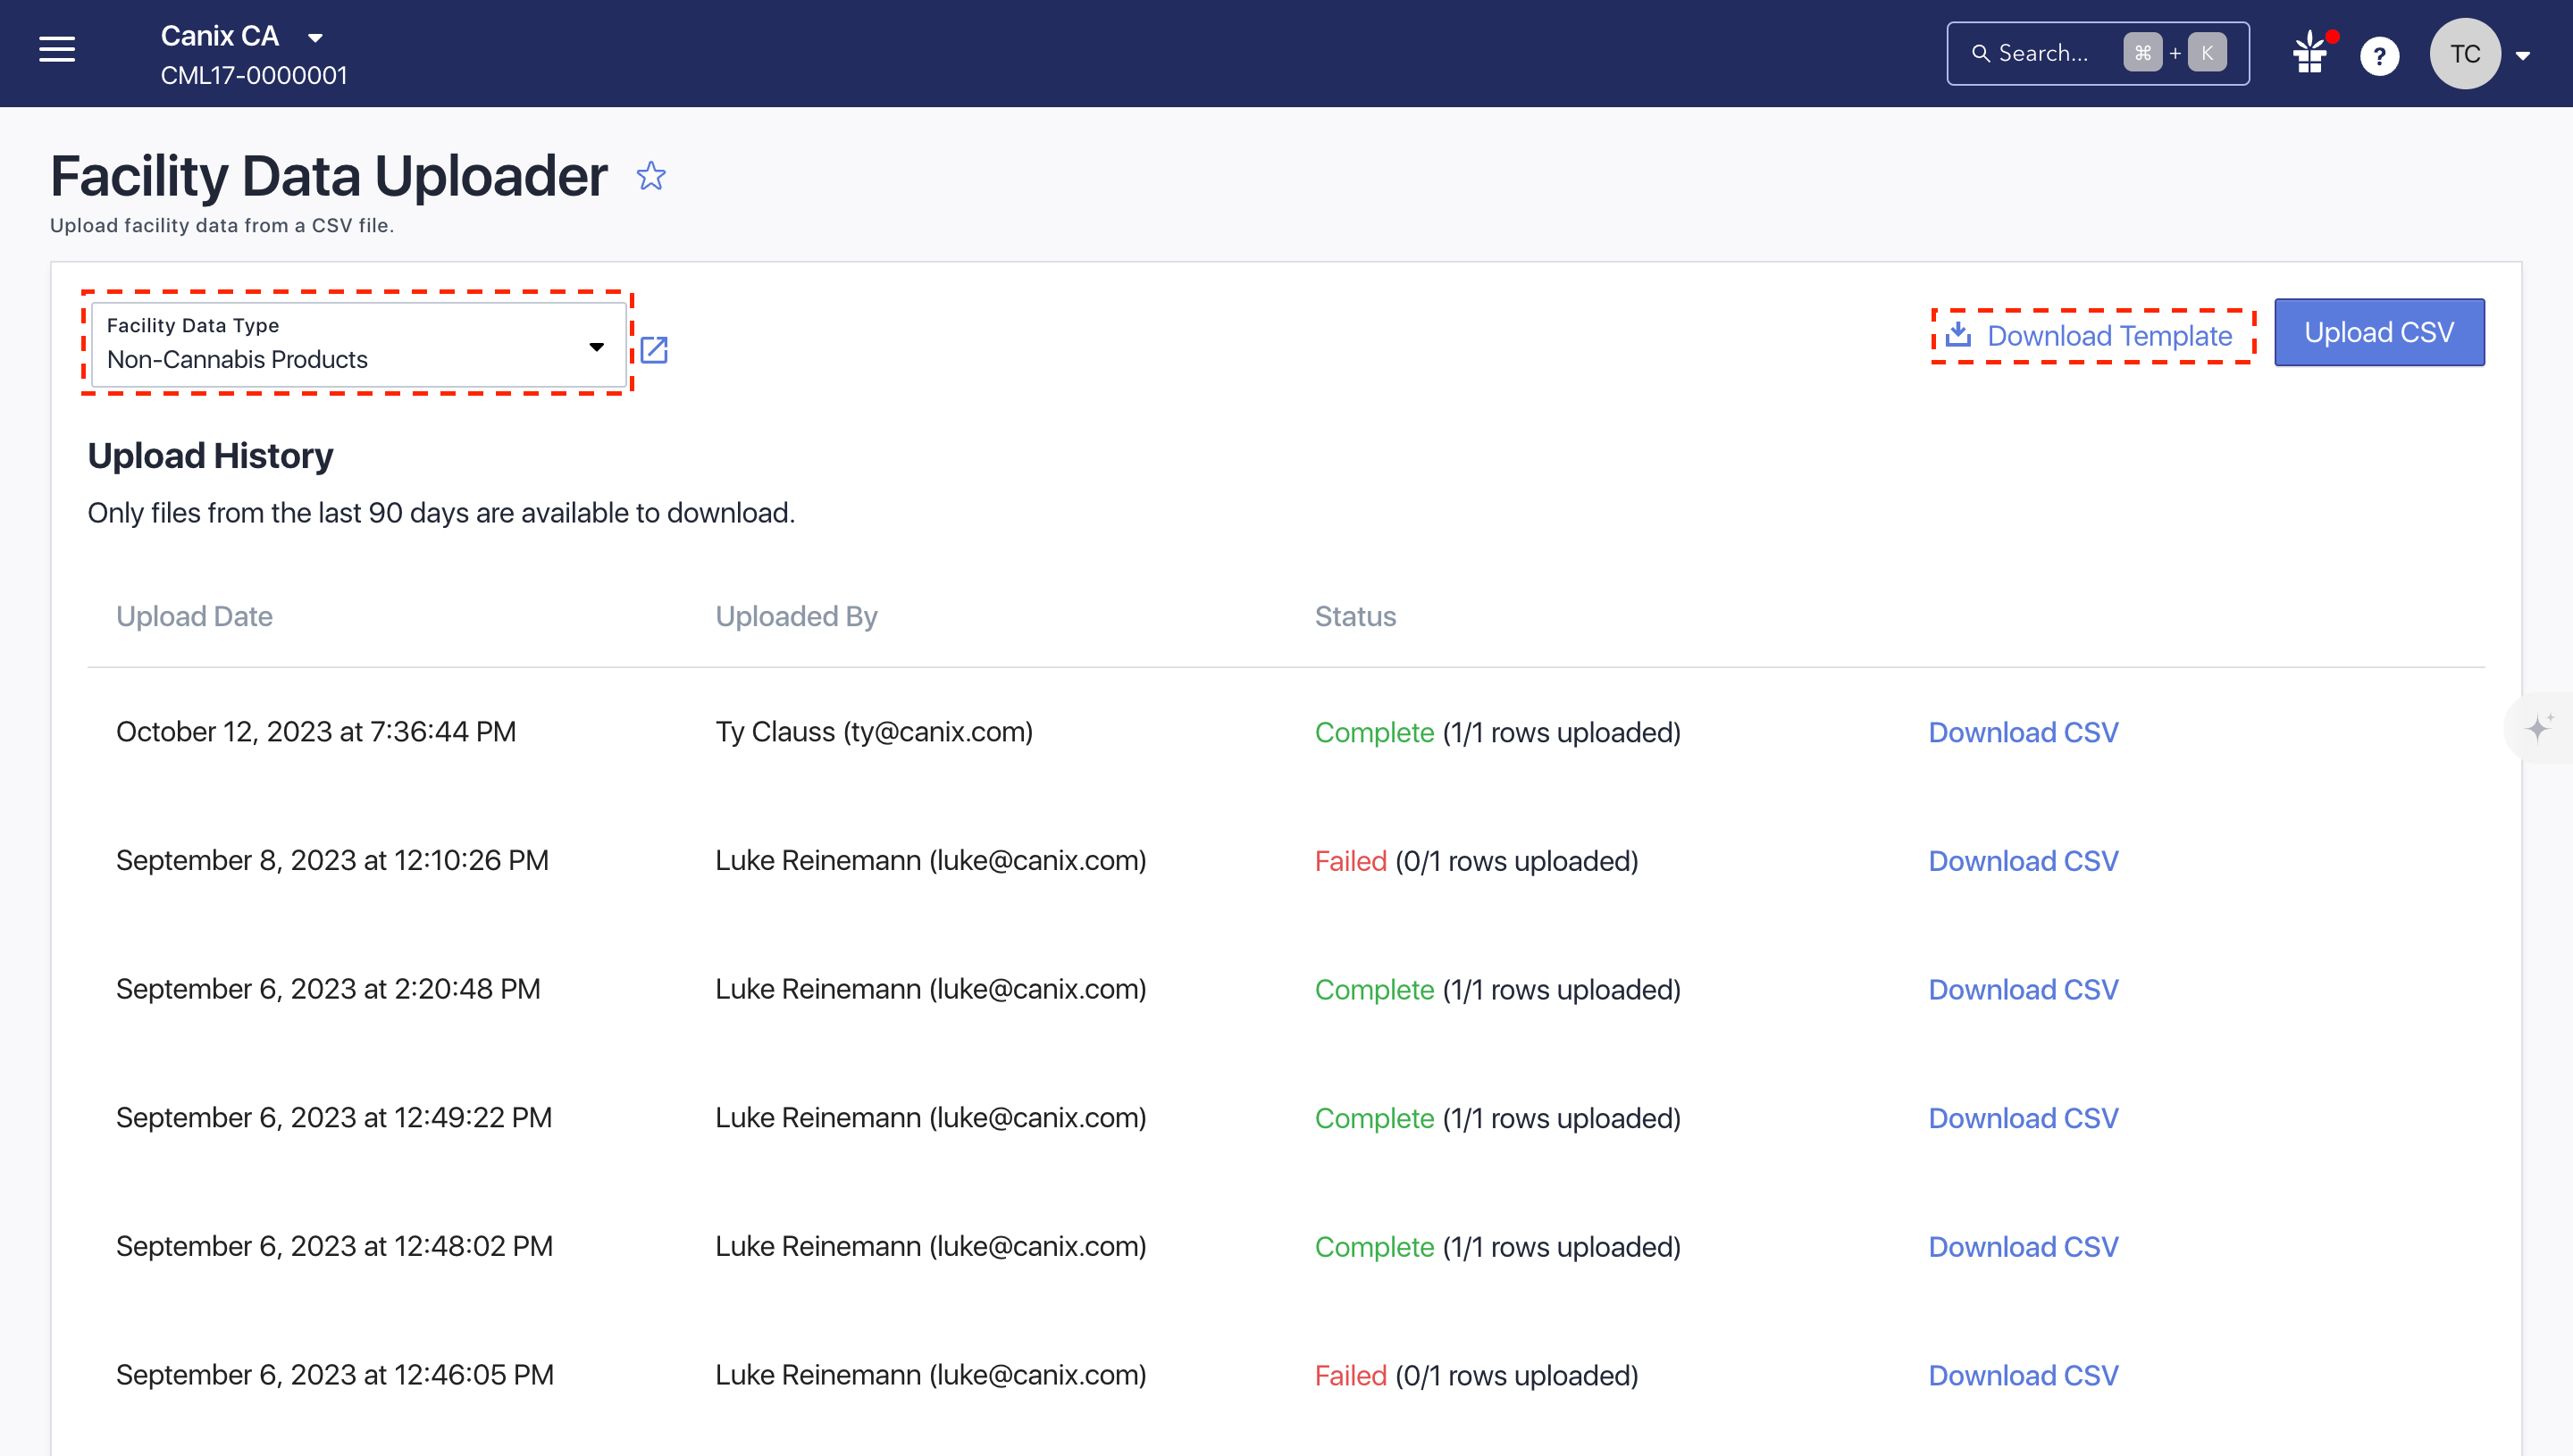Favorite this page with the star icon
This screenshot has width=2573, height=1456.
651,176
